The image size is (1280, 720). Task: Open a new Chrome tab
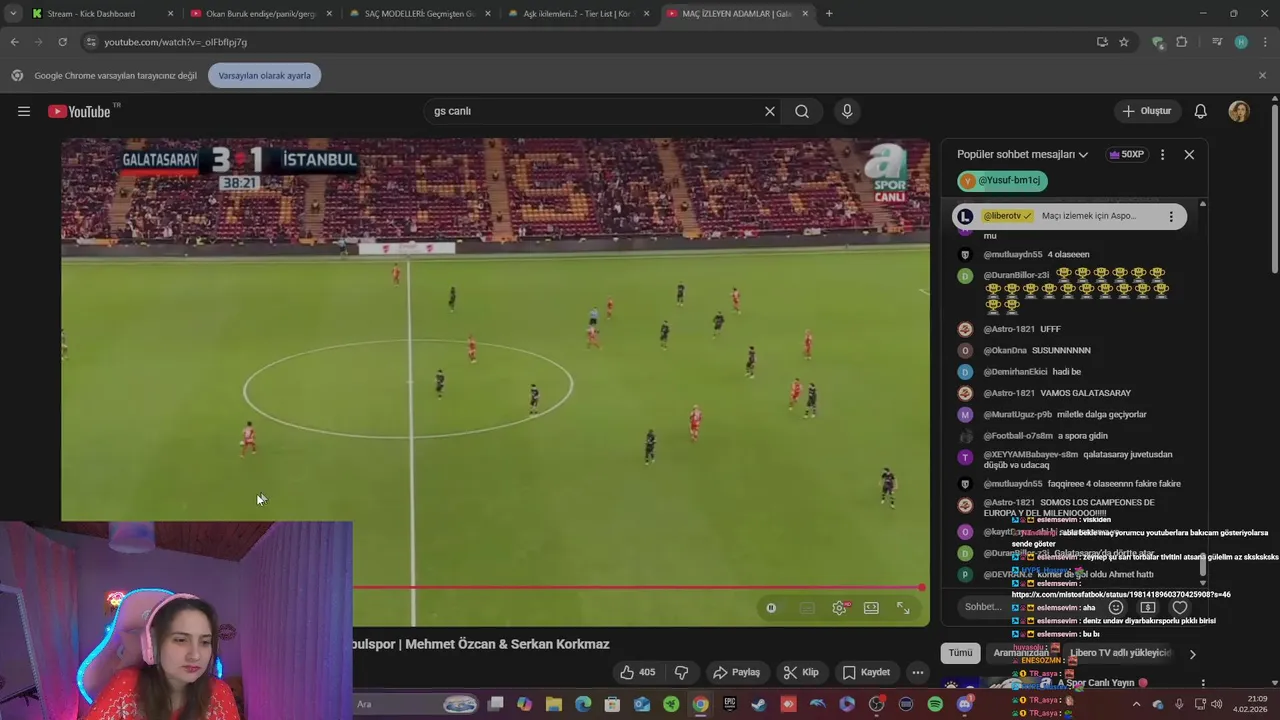point(829,14)
